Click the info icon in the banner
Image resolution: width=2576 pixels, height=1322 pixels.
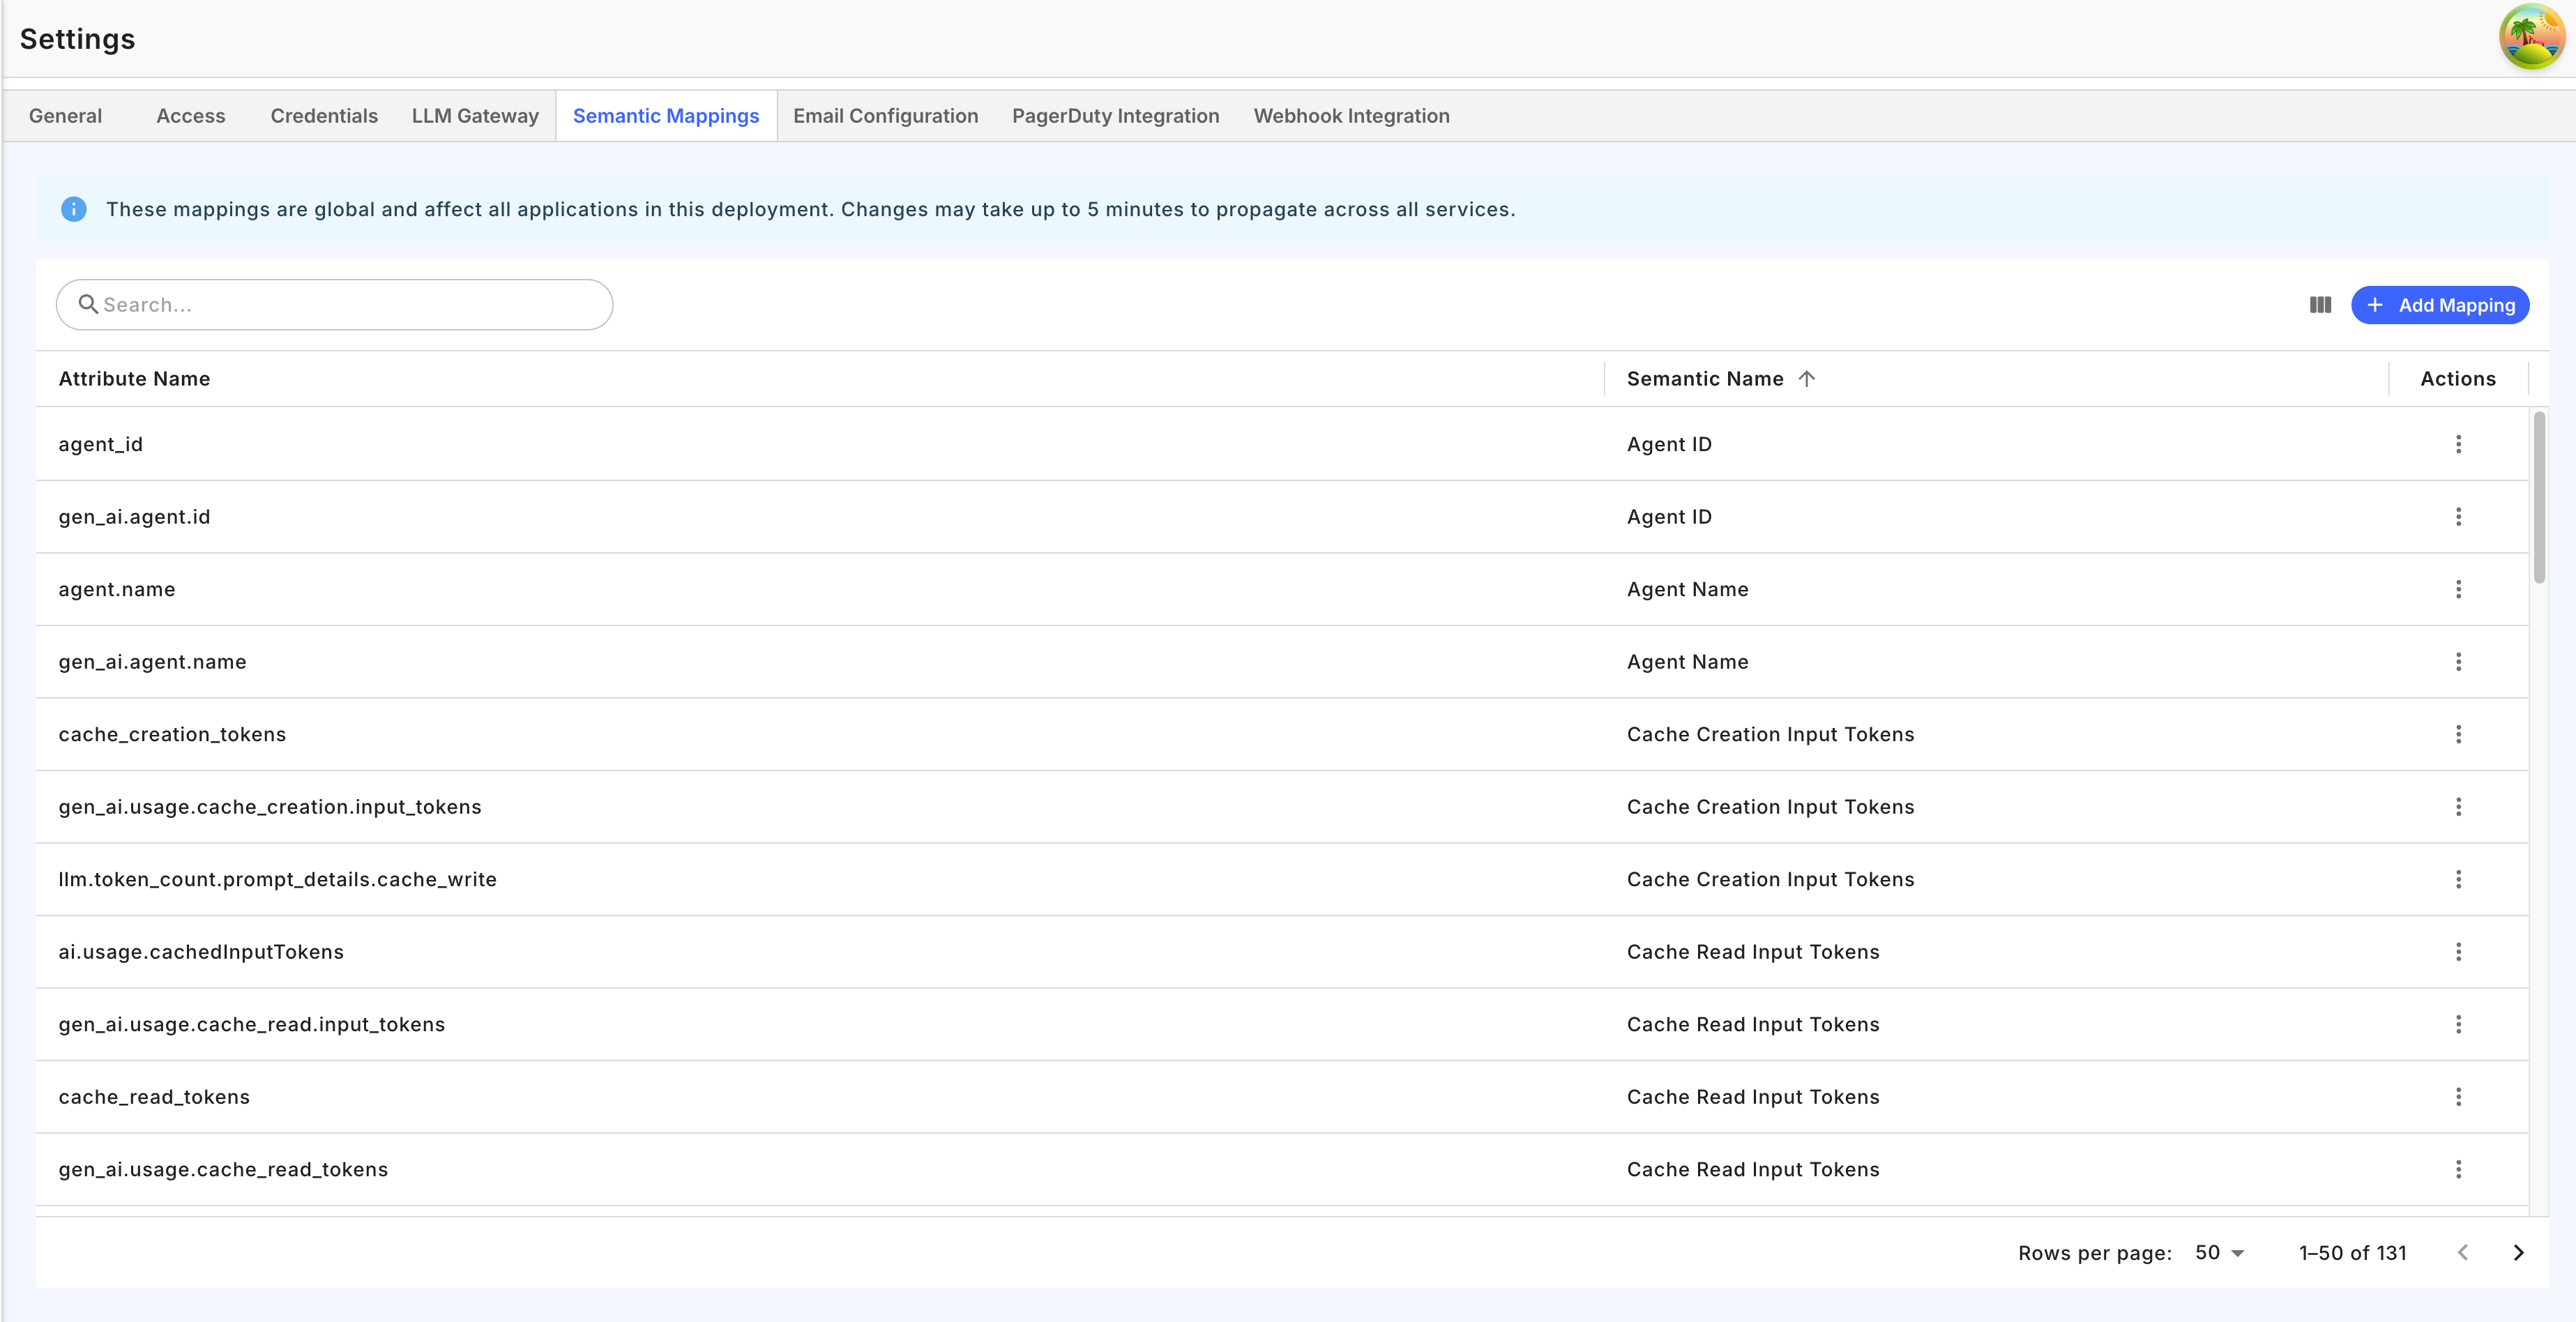[74, 209]
